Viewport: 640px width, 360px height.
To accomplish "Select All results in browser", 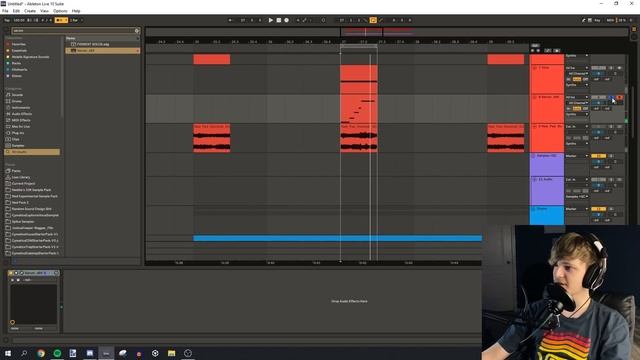I will (32, 152).
